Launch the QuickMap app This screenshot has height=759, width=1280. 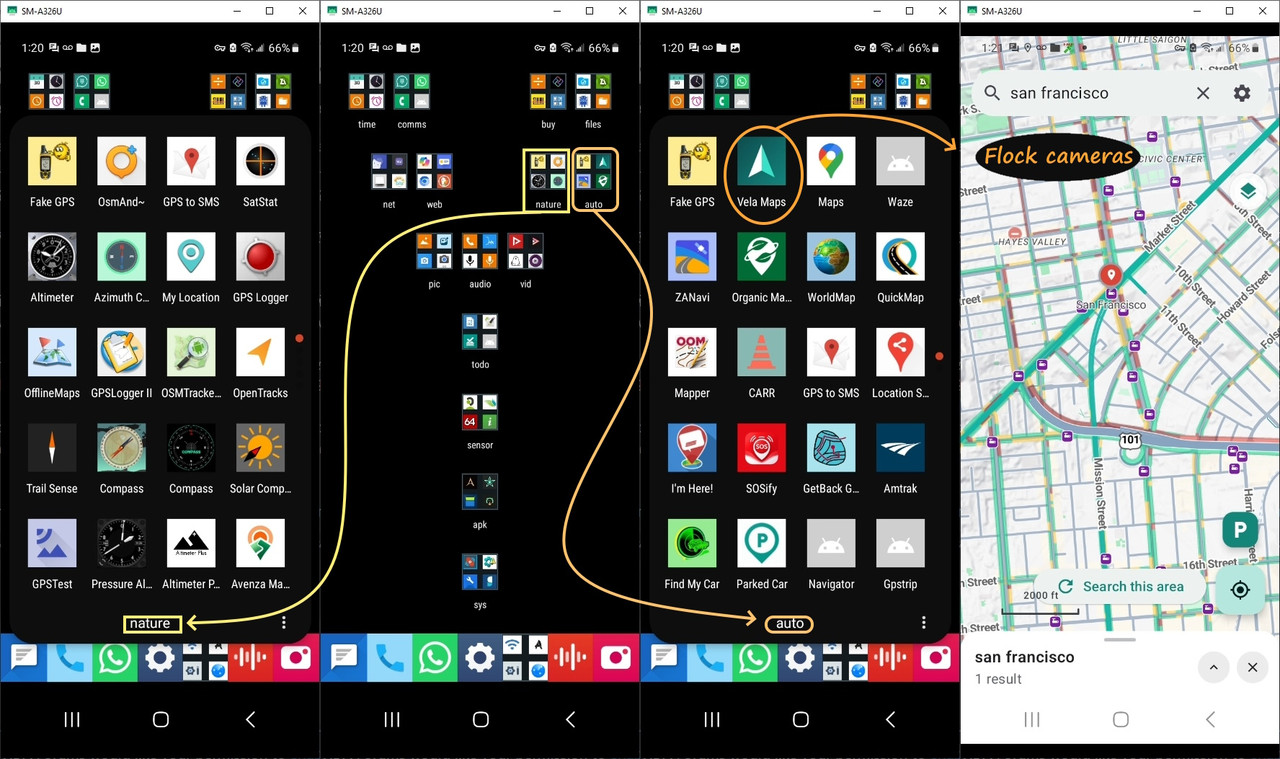[x=900, y=257]
